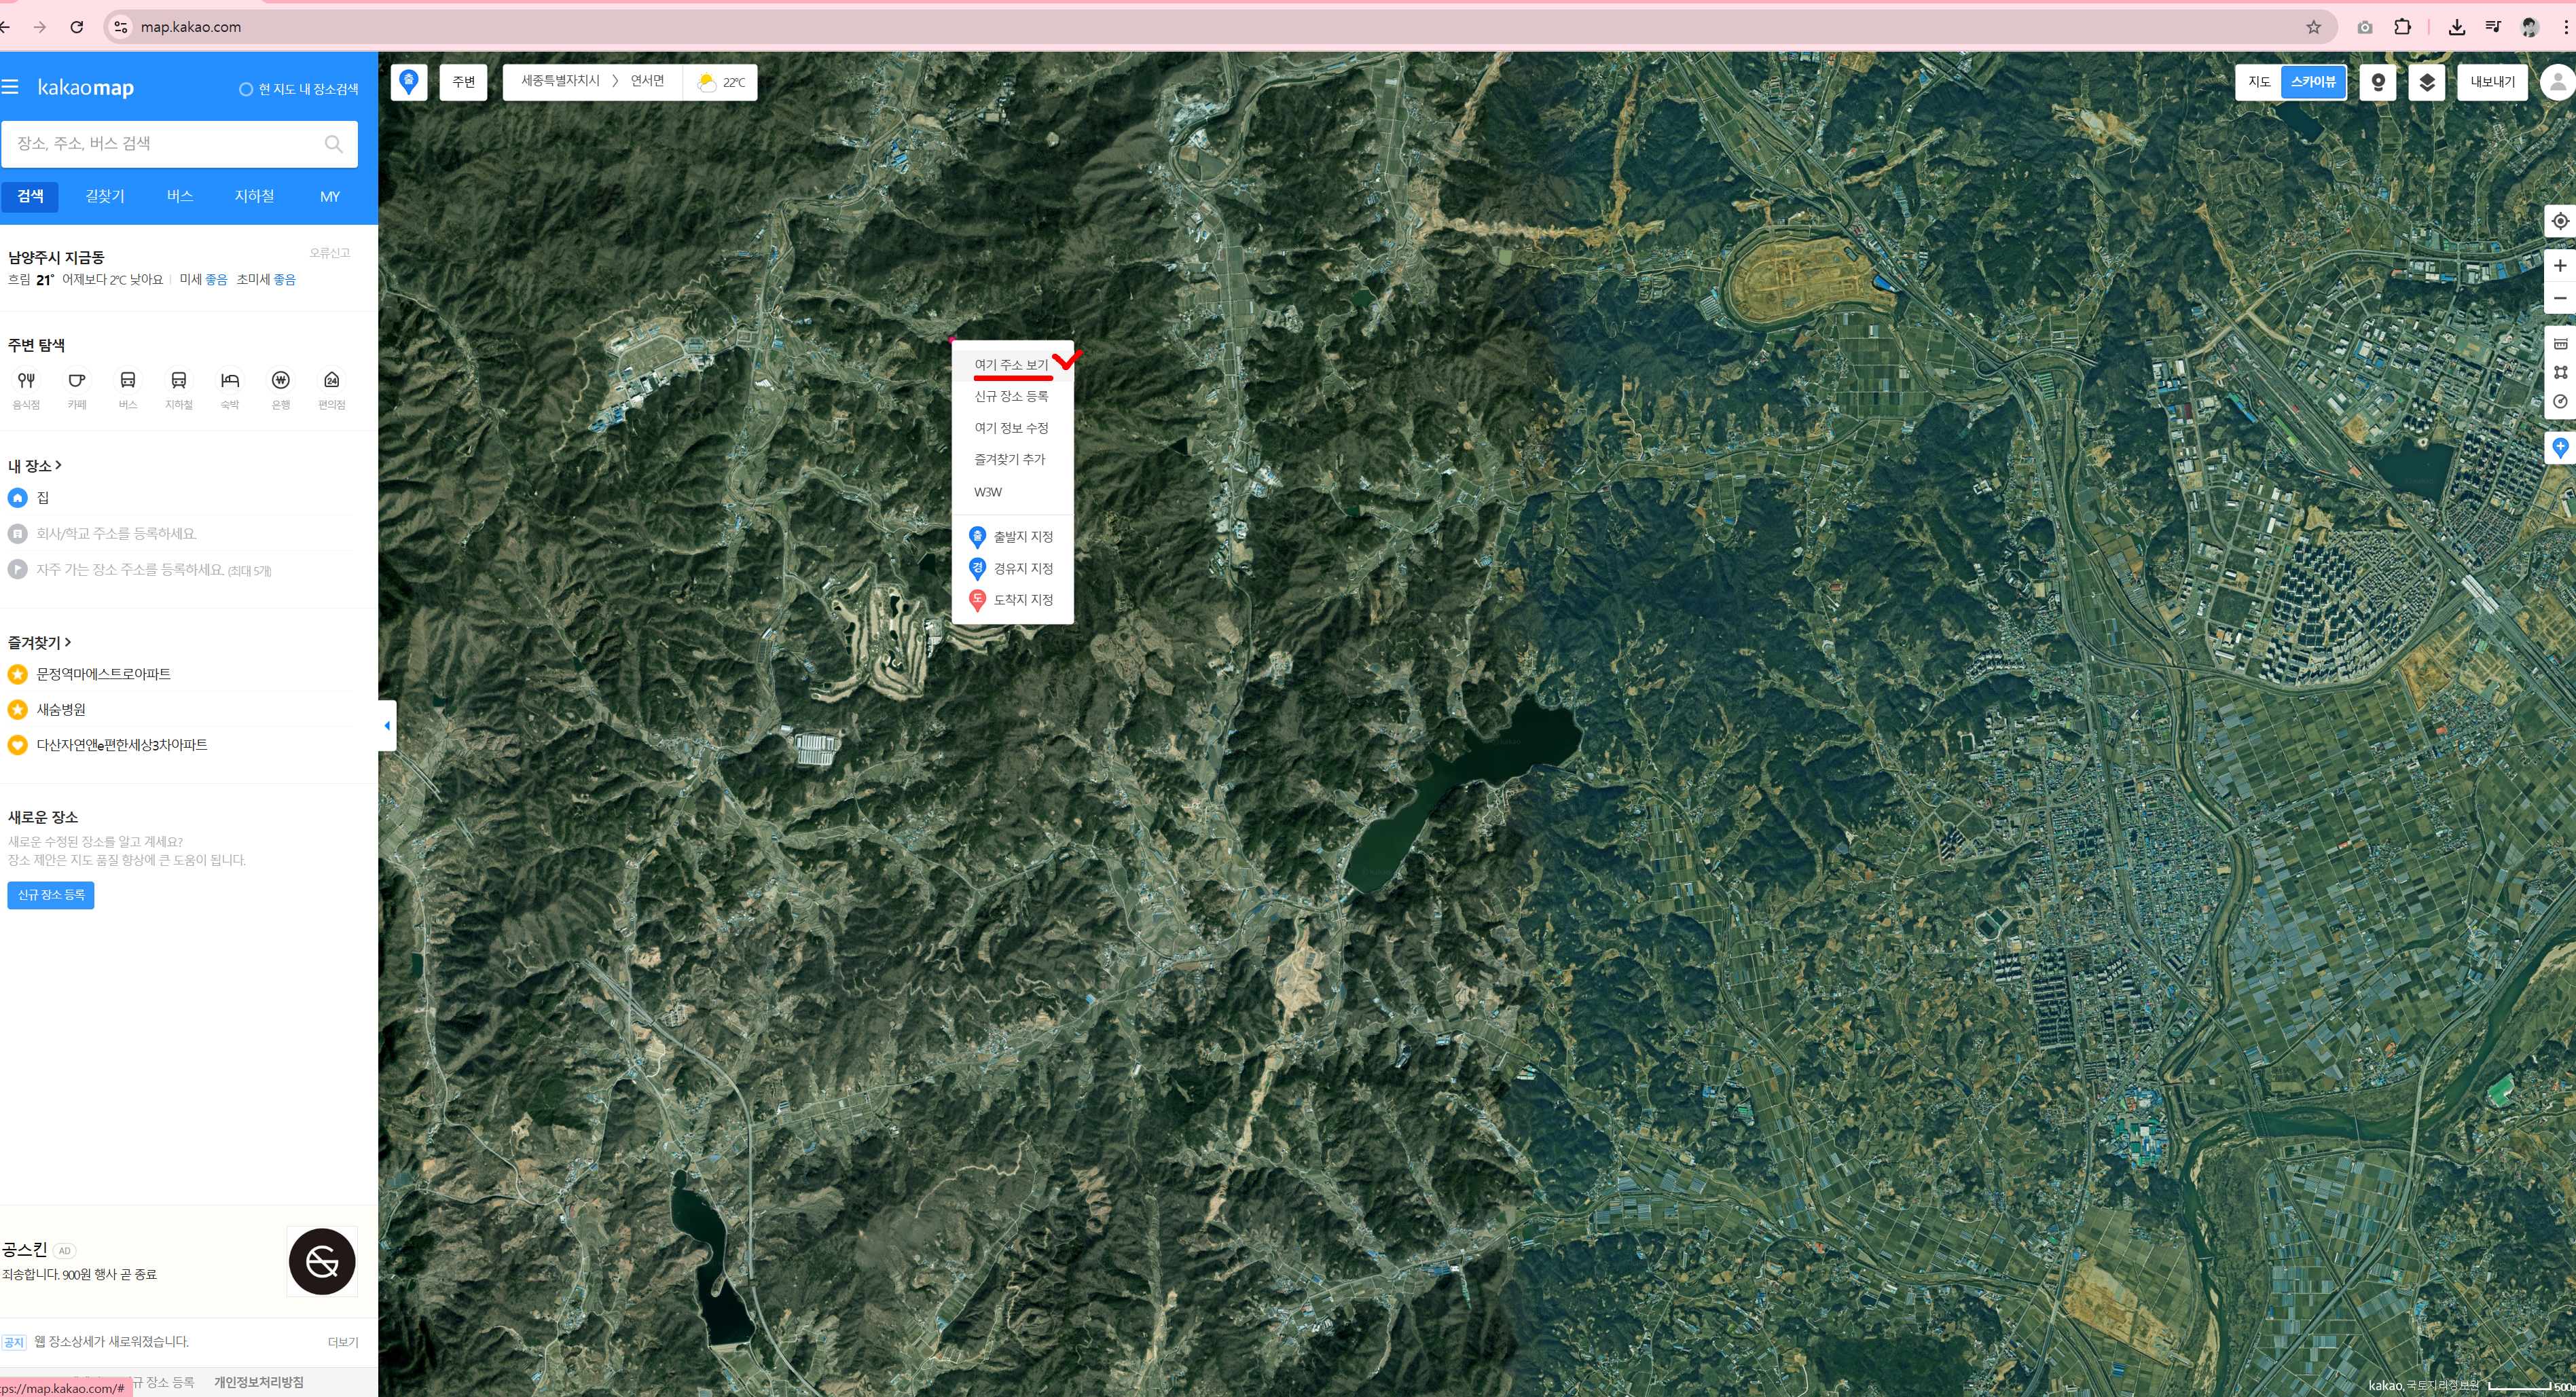Image resolution: width=2576 pixels, height=1397 pixels.
Task: Choose 여기 주소 보기 in context menu
Action: click(x=1010, y=365)
